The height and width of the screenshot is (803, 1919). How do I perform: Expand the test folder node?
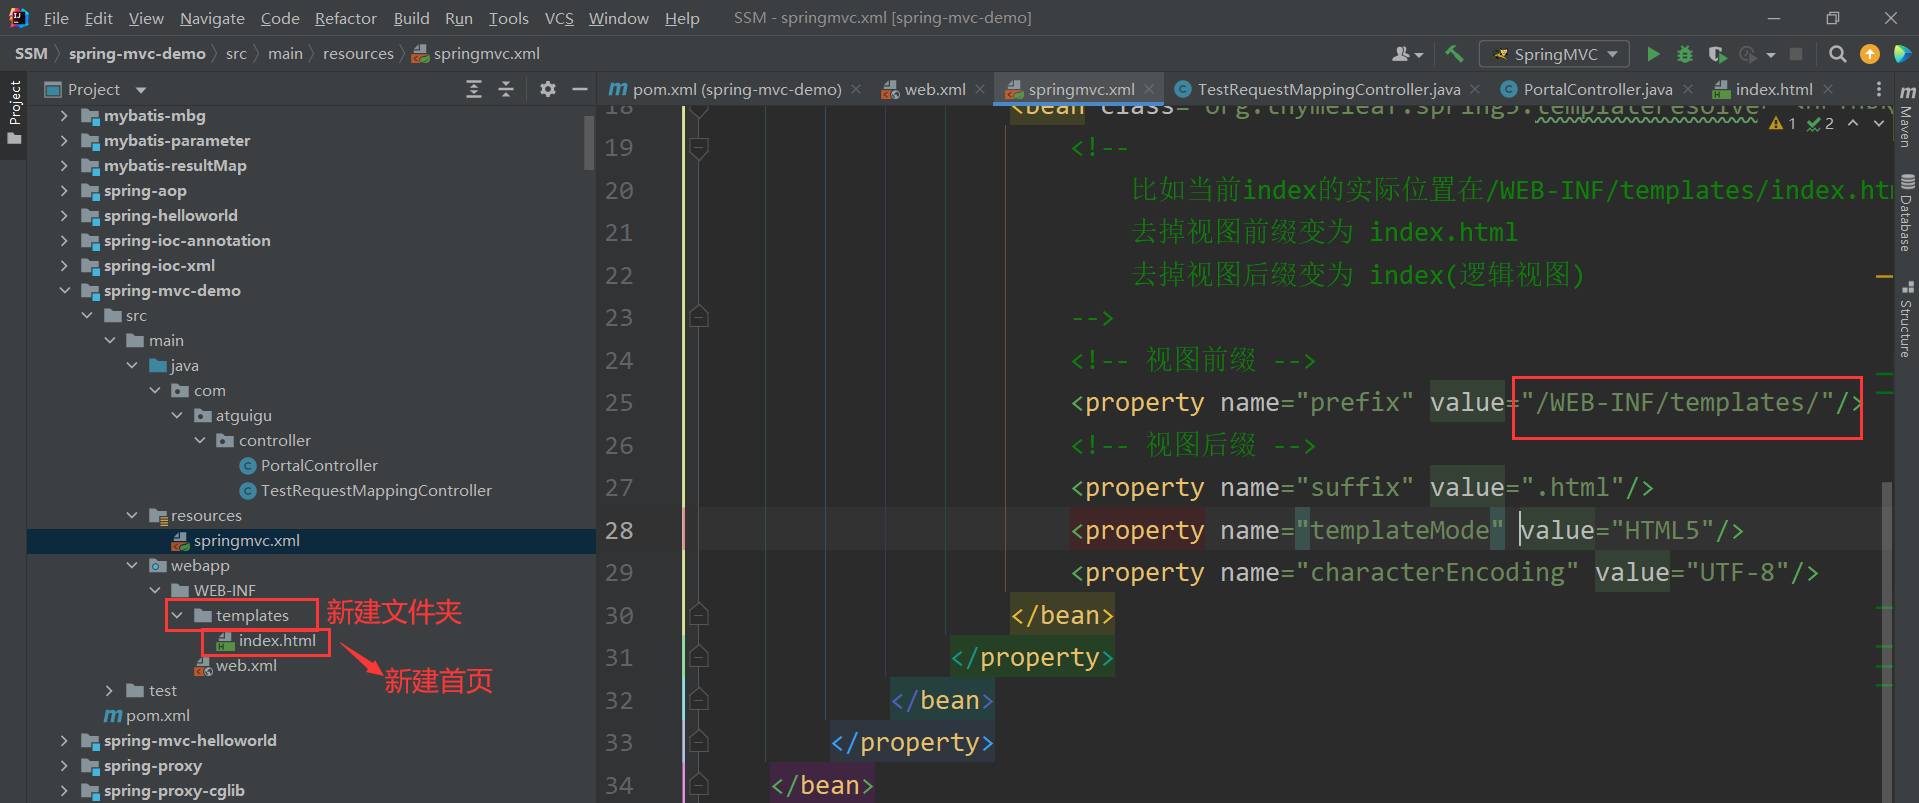point(110,690)
